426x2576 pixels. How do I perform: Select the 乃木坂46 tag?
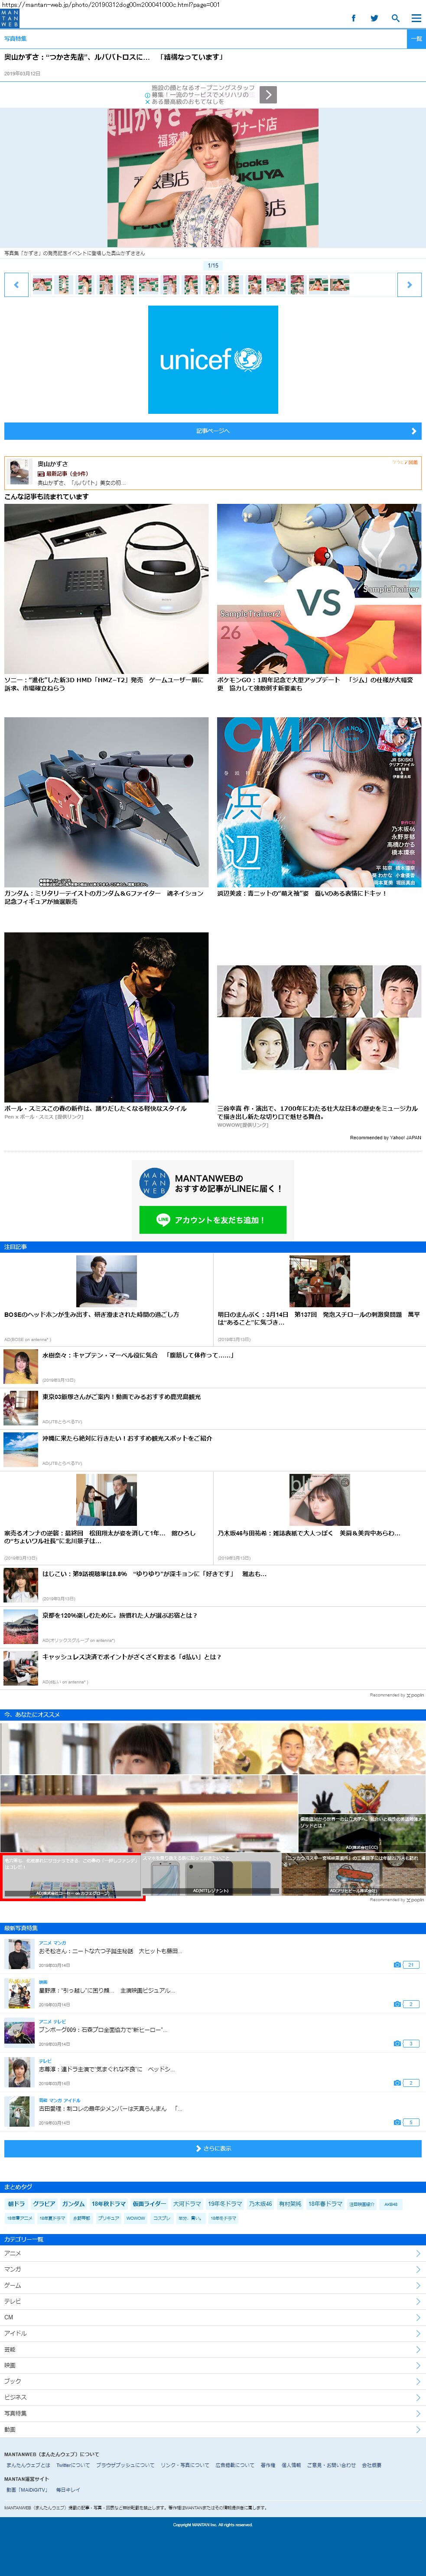click(x=260, y=2204)
